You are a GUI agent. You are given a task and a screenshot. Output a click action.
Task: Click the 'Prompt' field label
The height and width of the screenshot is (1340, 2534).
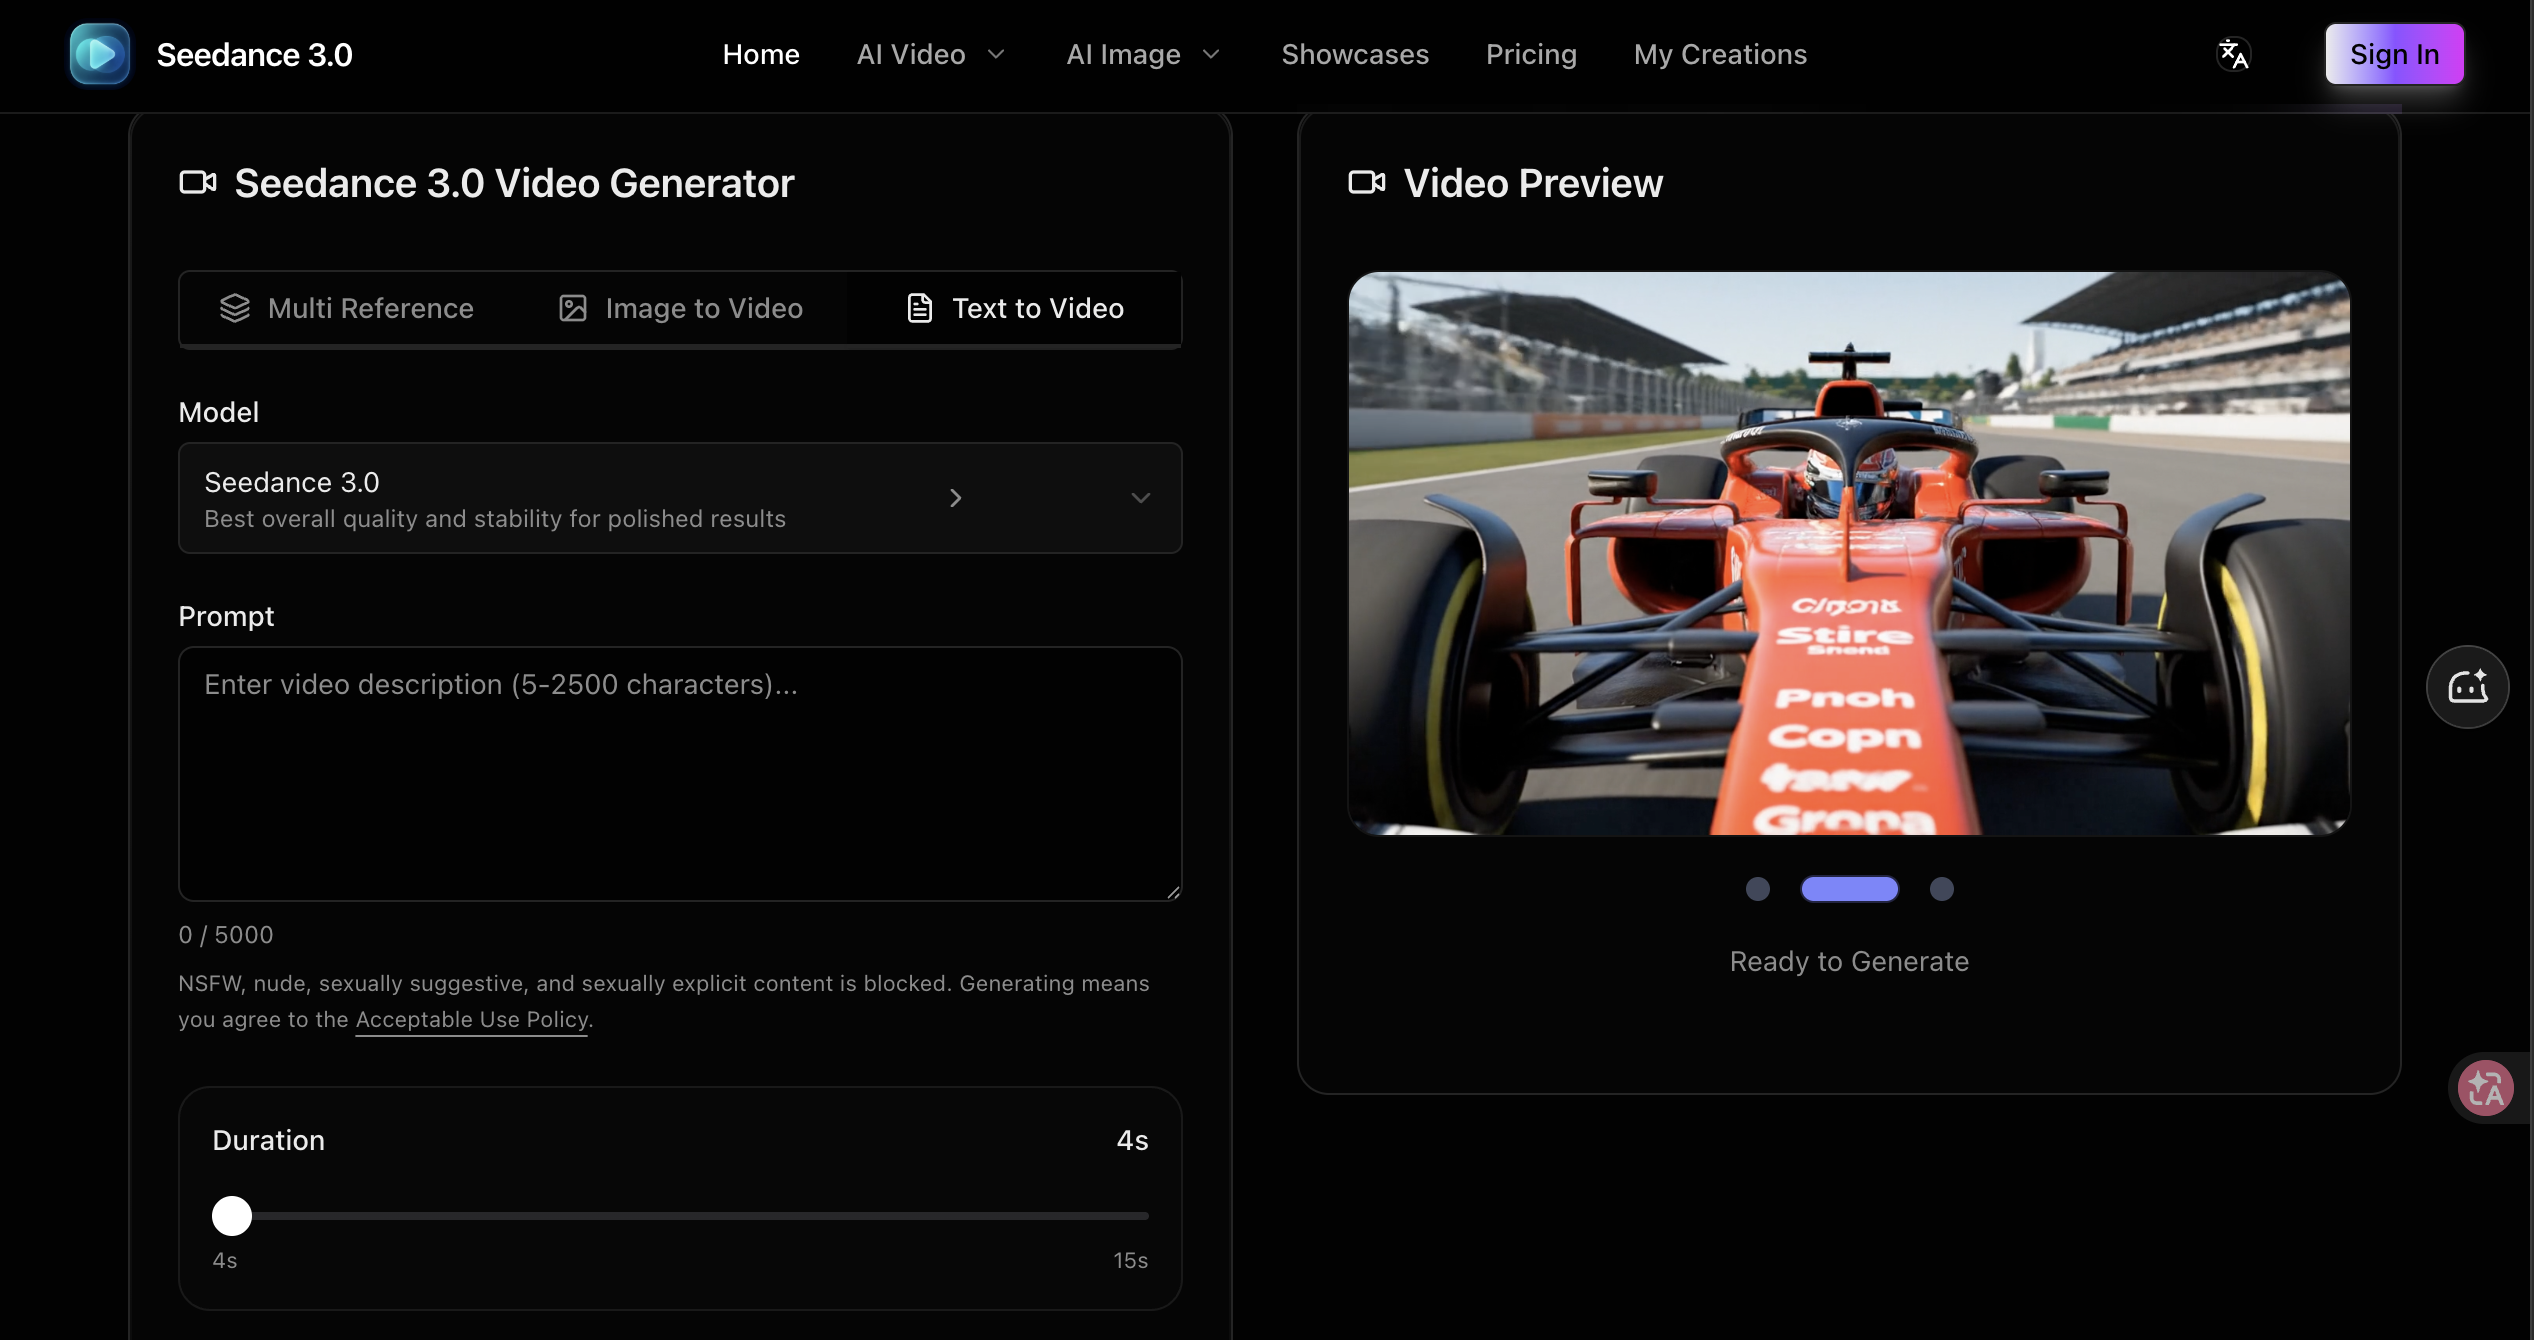click(226, 616)
